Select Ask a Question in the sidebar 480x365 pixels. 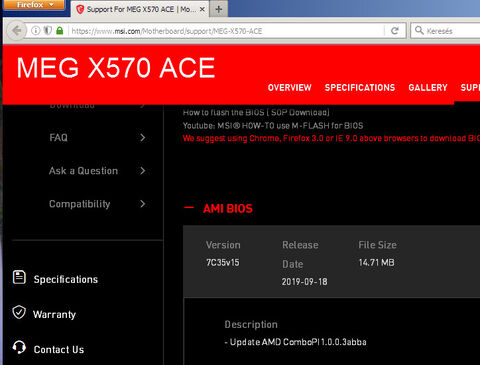coord(83,171)
